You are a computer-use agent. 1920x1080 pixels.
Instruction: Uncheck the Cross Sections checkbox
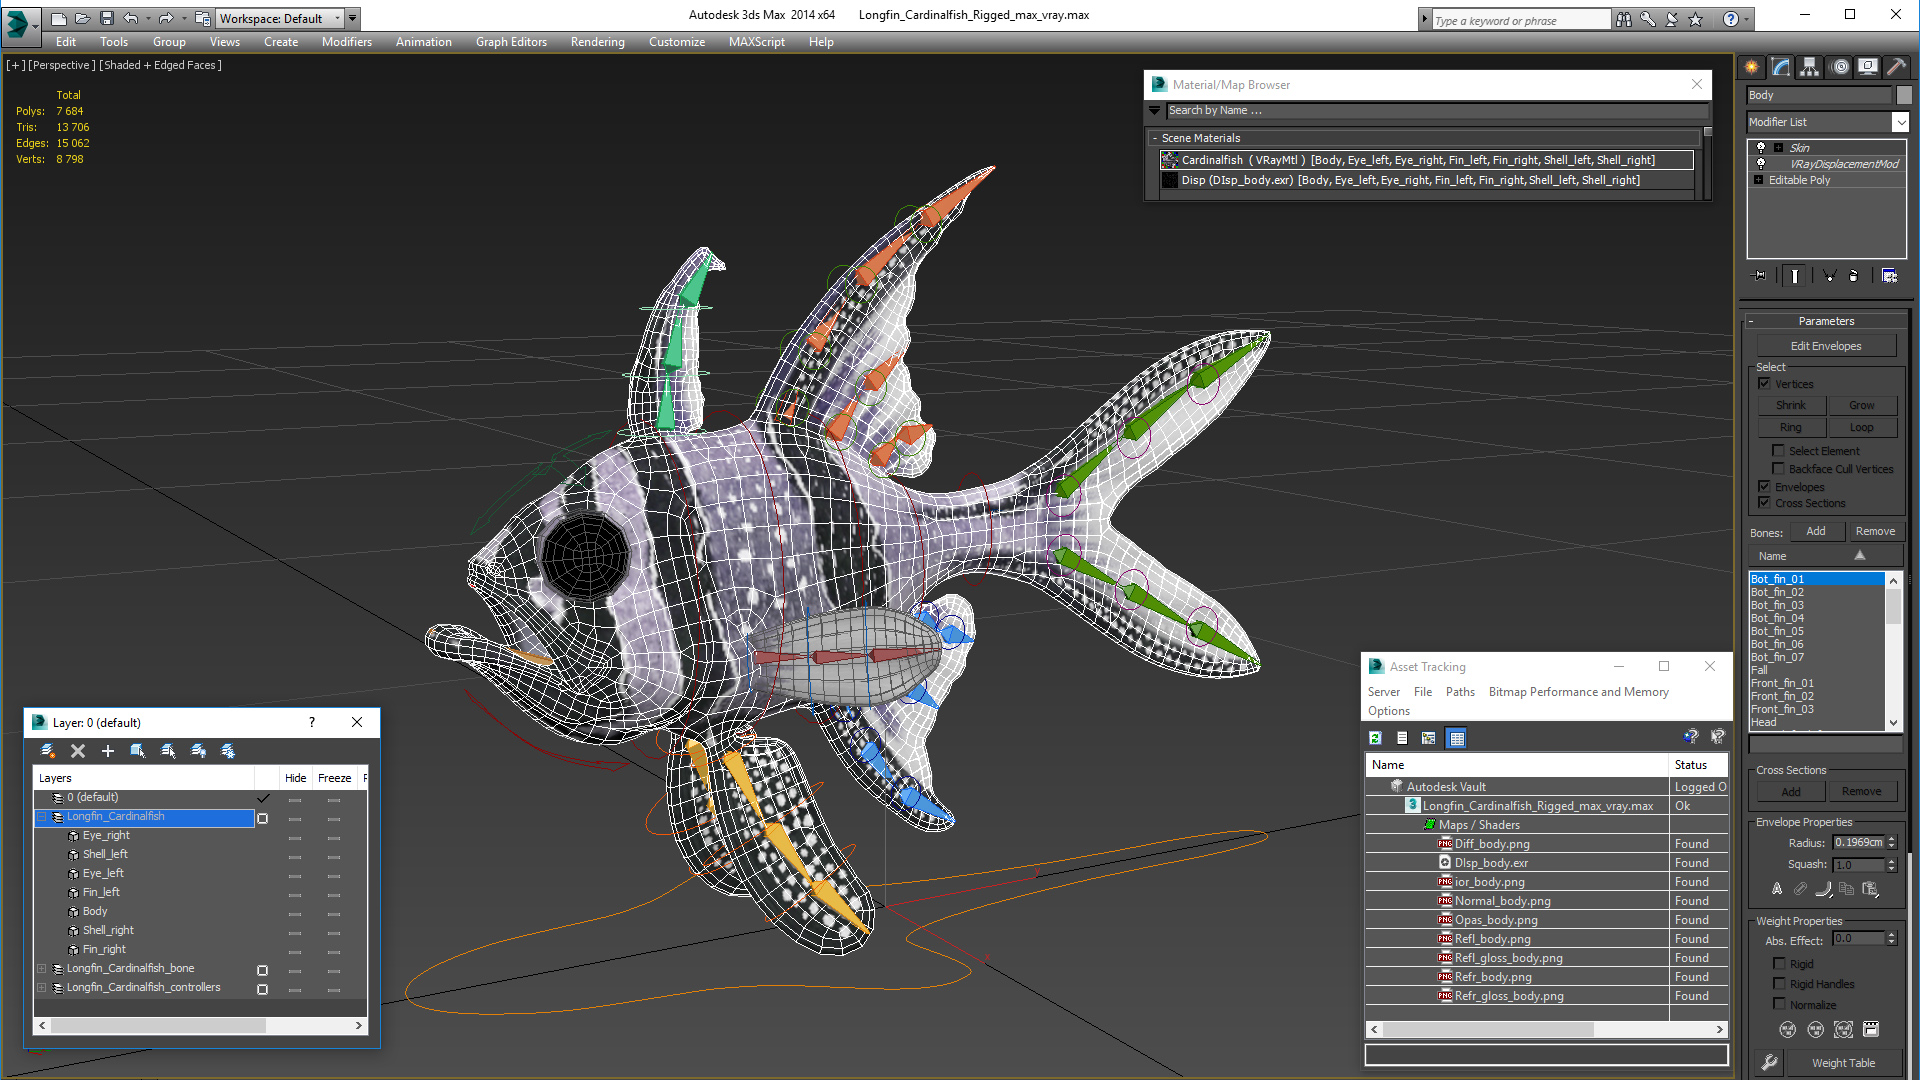pyautogui.click(x=1764, y=503)
